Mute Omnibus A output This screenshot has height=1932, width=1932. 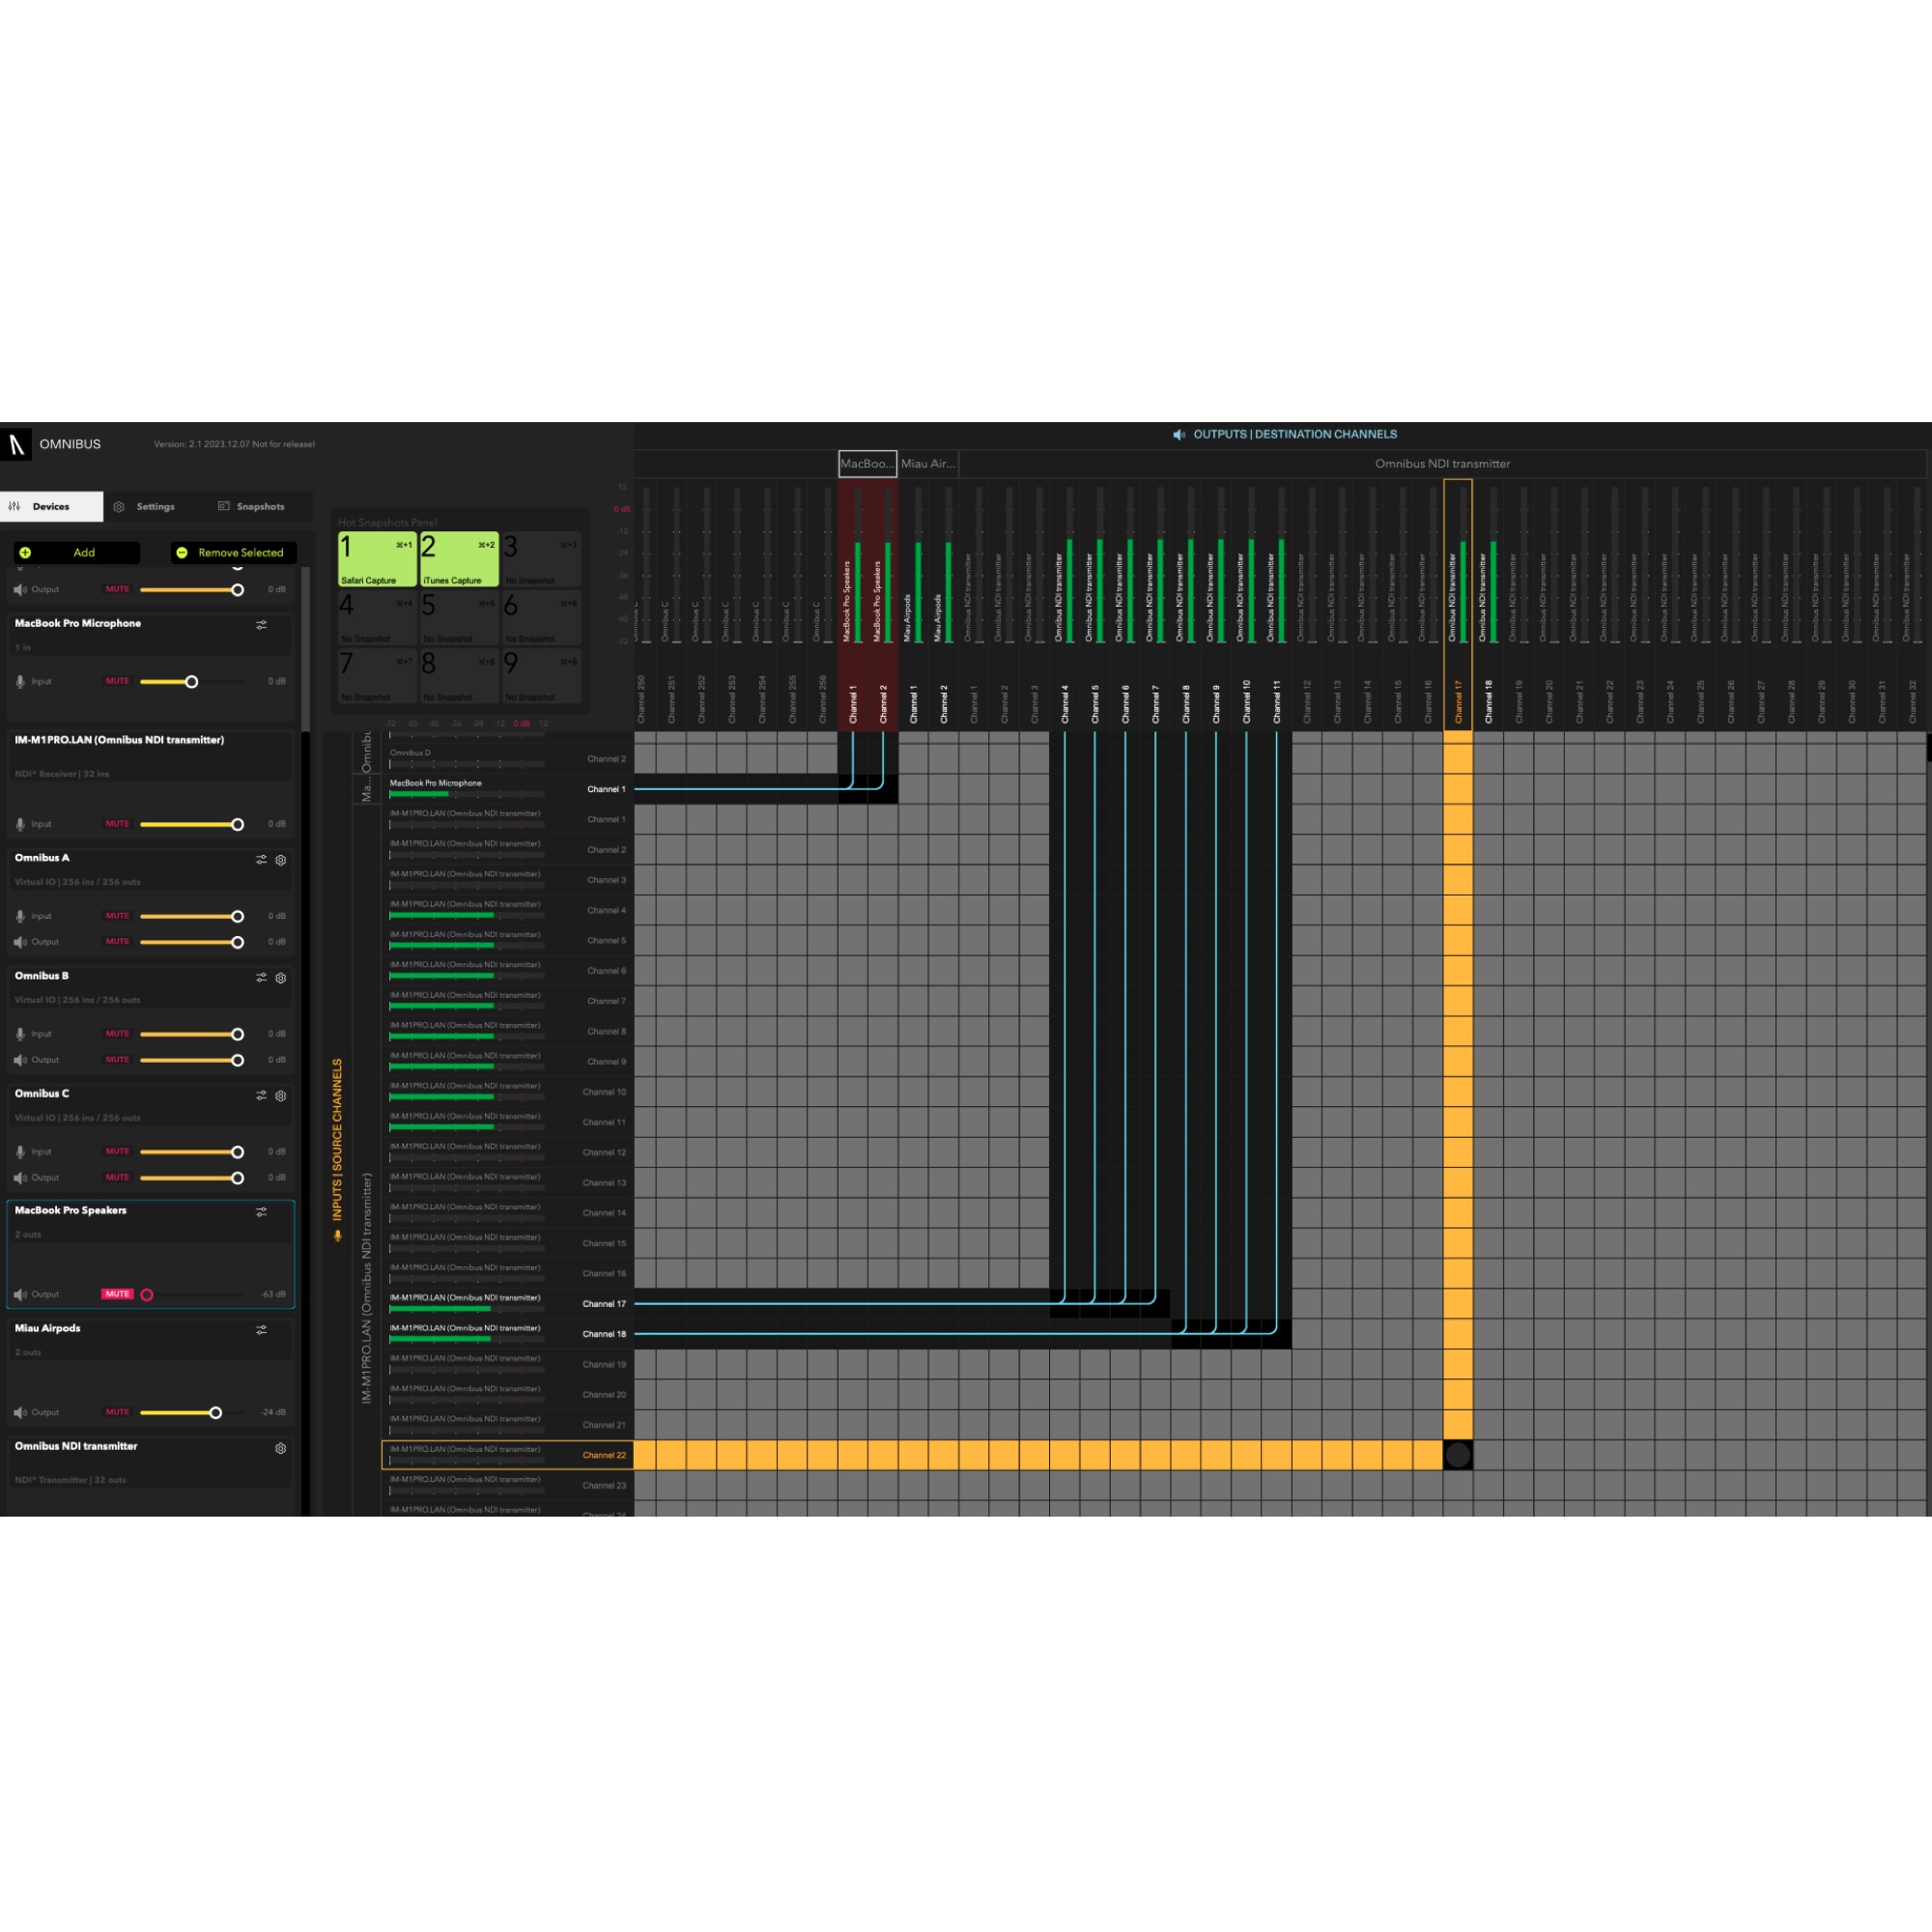(117, 942)
